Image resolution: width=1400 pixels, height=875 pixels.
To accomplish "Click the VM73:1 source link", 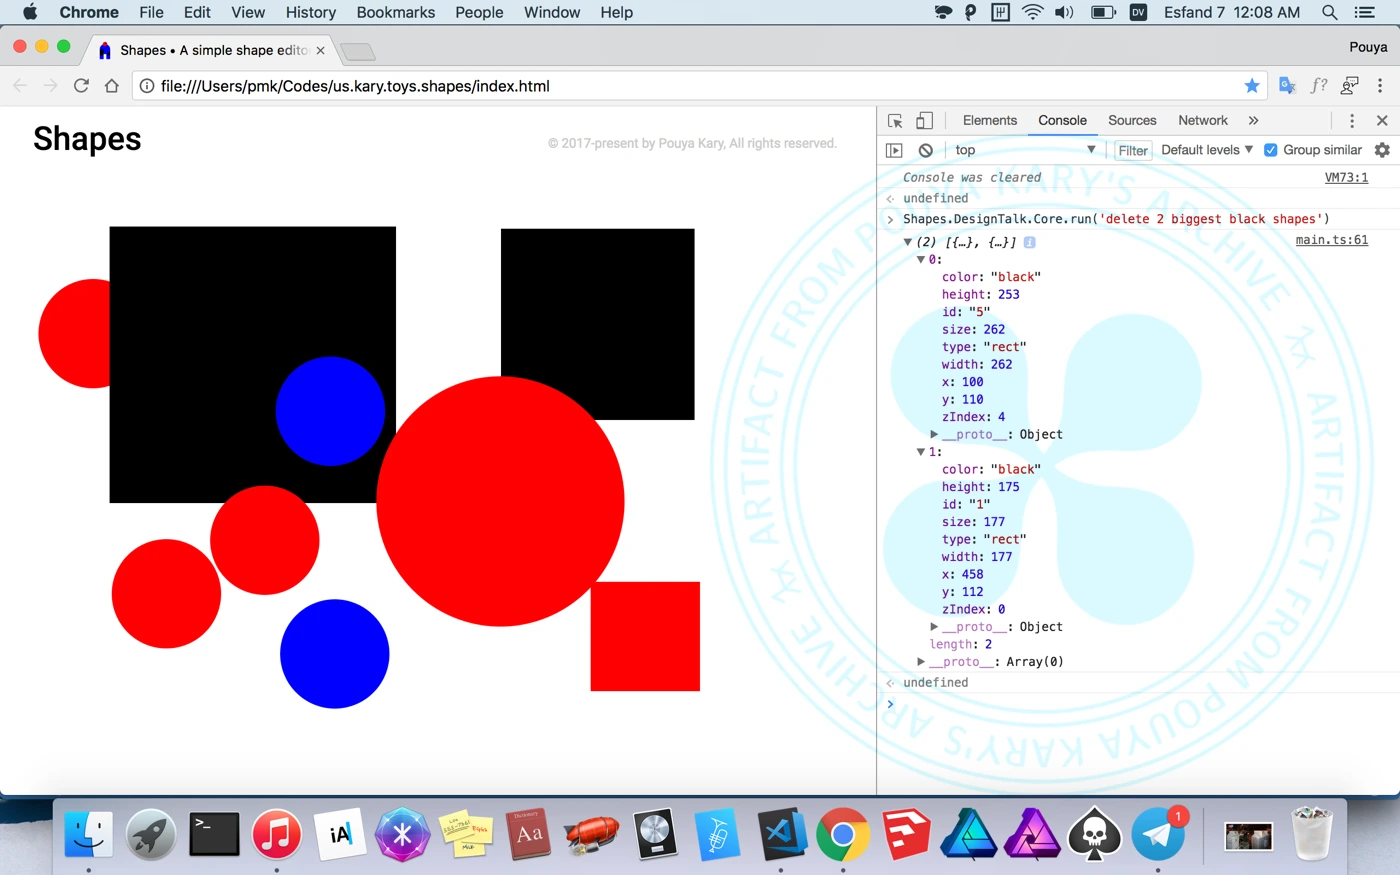I will point(1346,177).
